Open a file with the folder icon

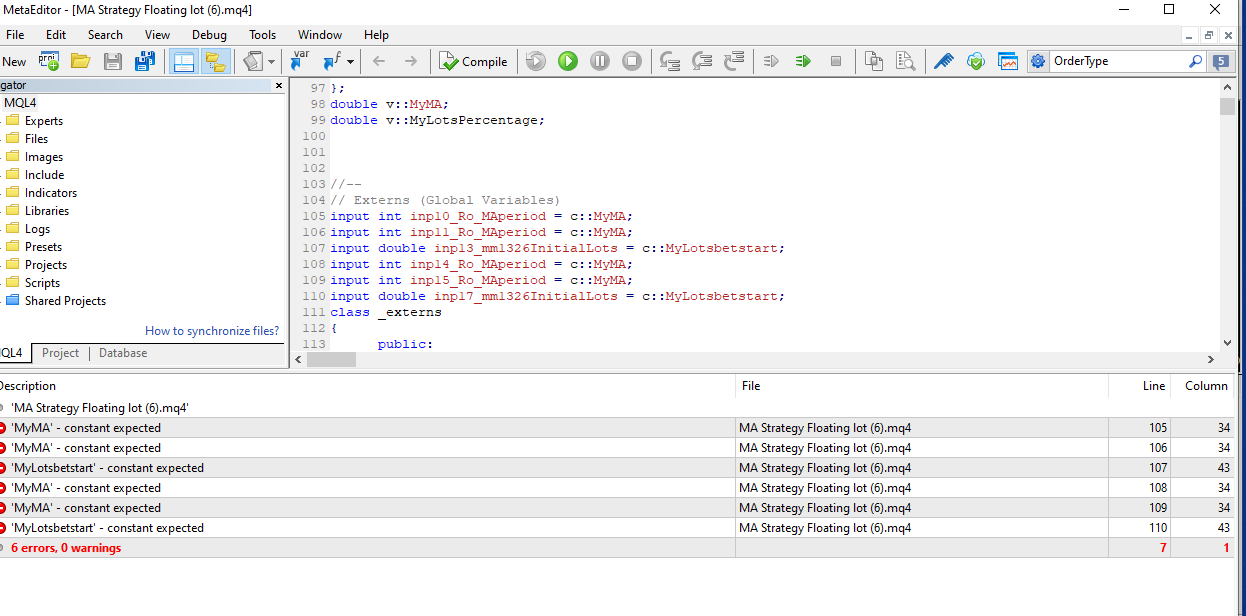80,61
